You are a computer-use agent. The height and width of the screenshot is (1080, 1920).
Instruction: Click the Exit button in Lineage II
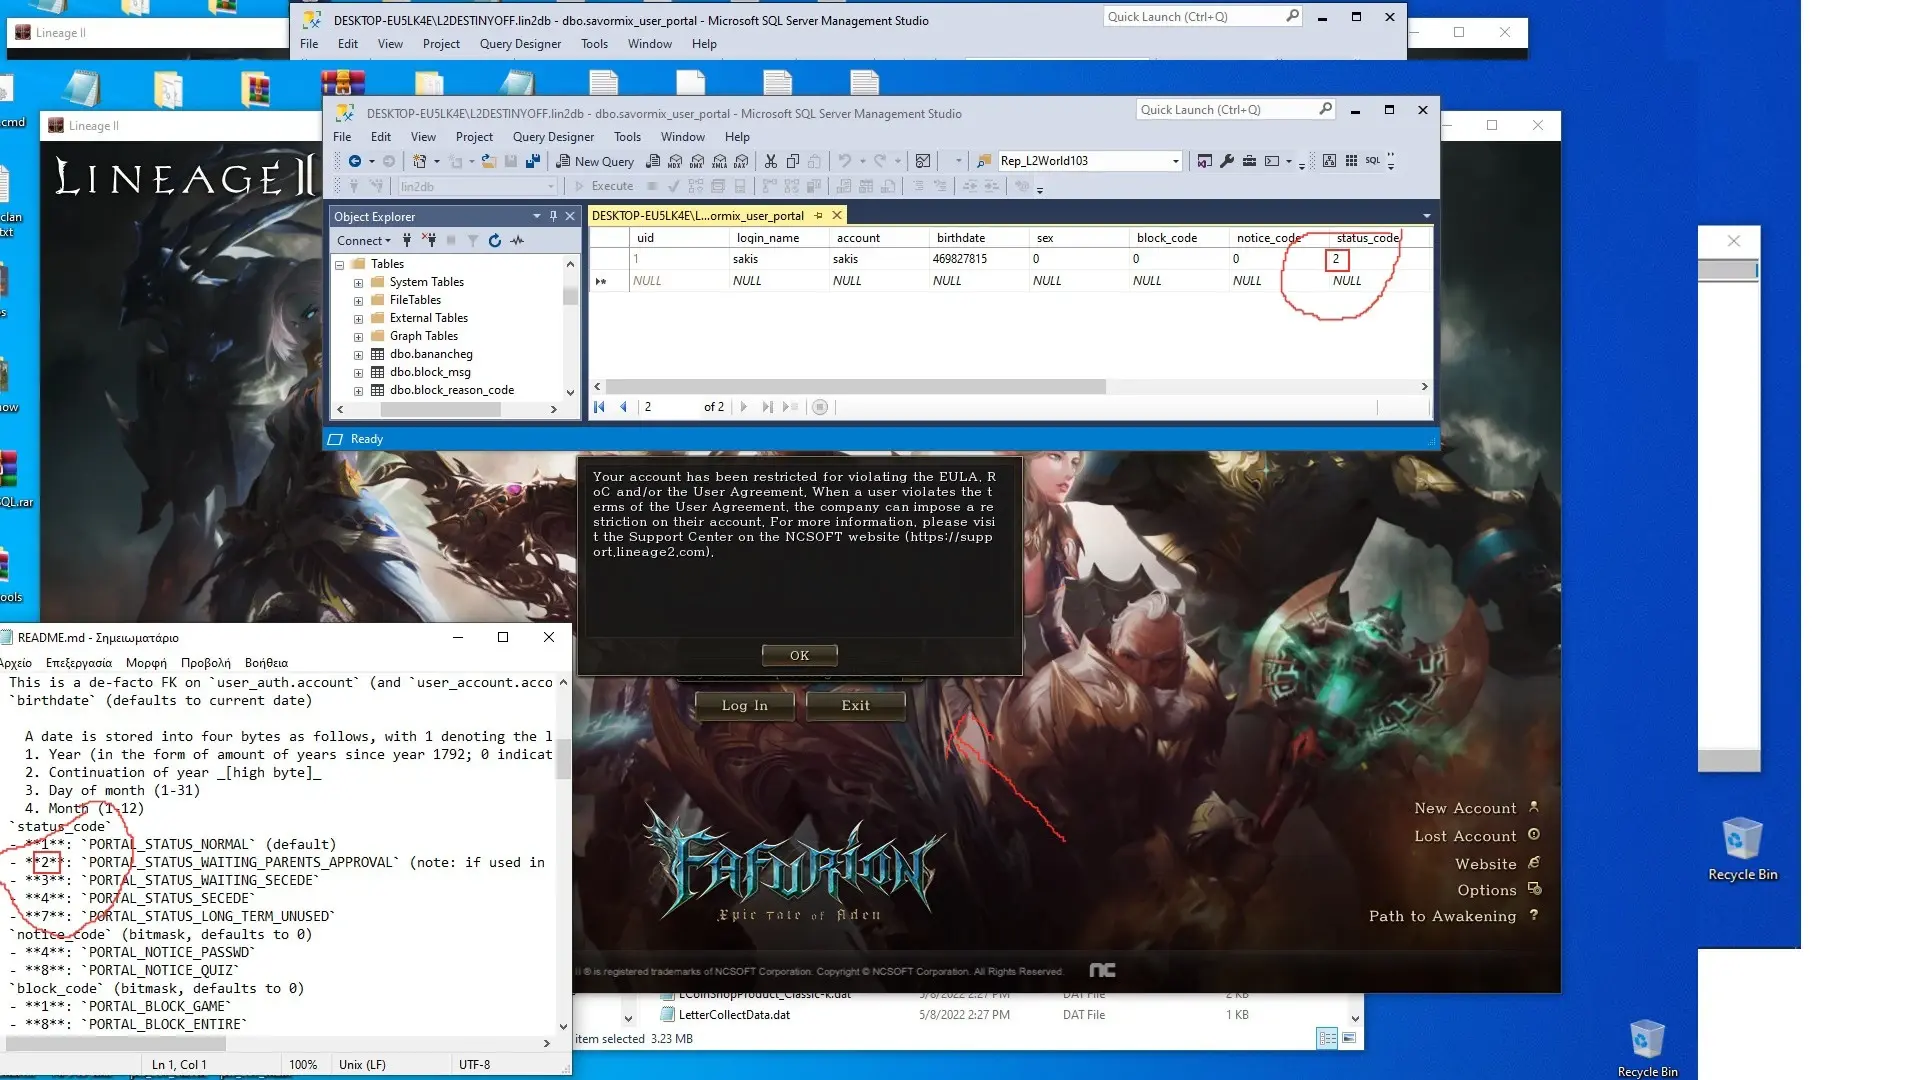click(x=855, y=705)
